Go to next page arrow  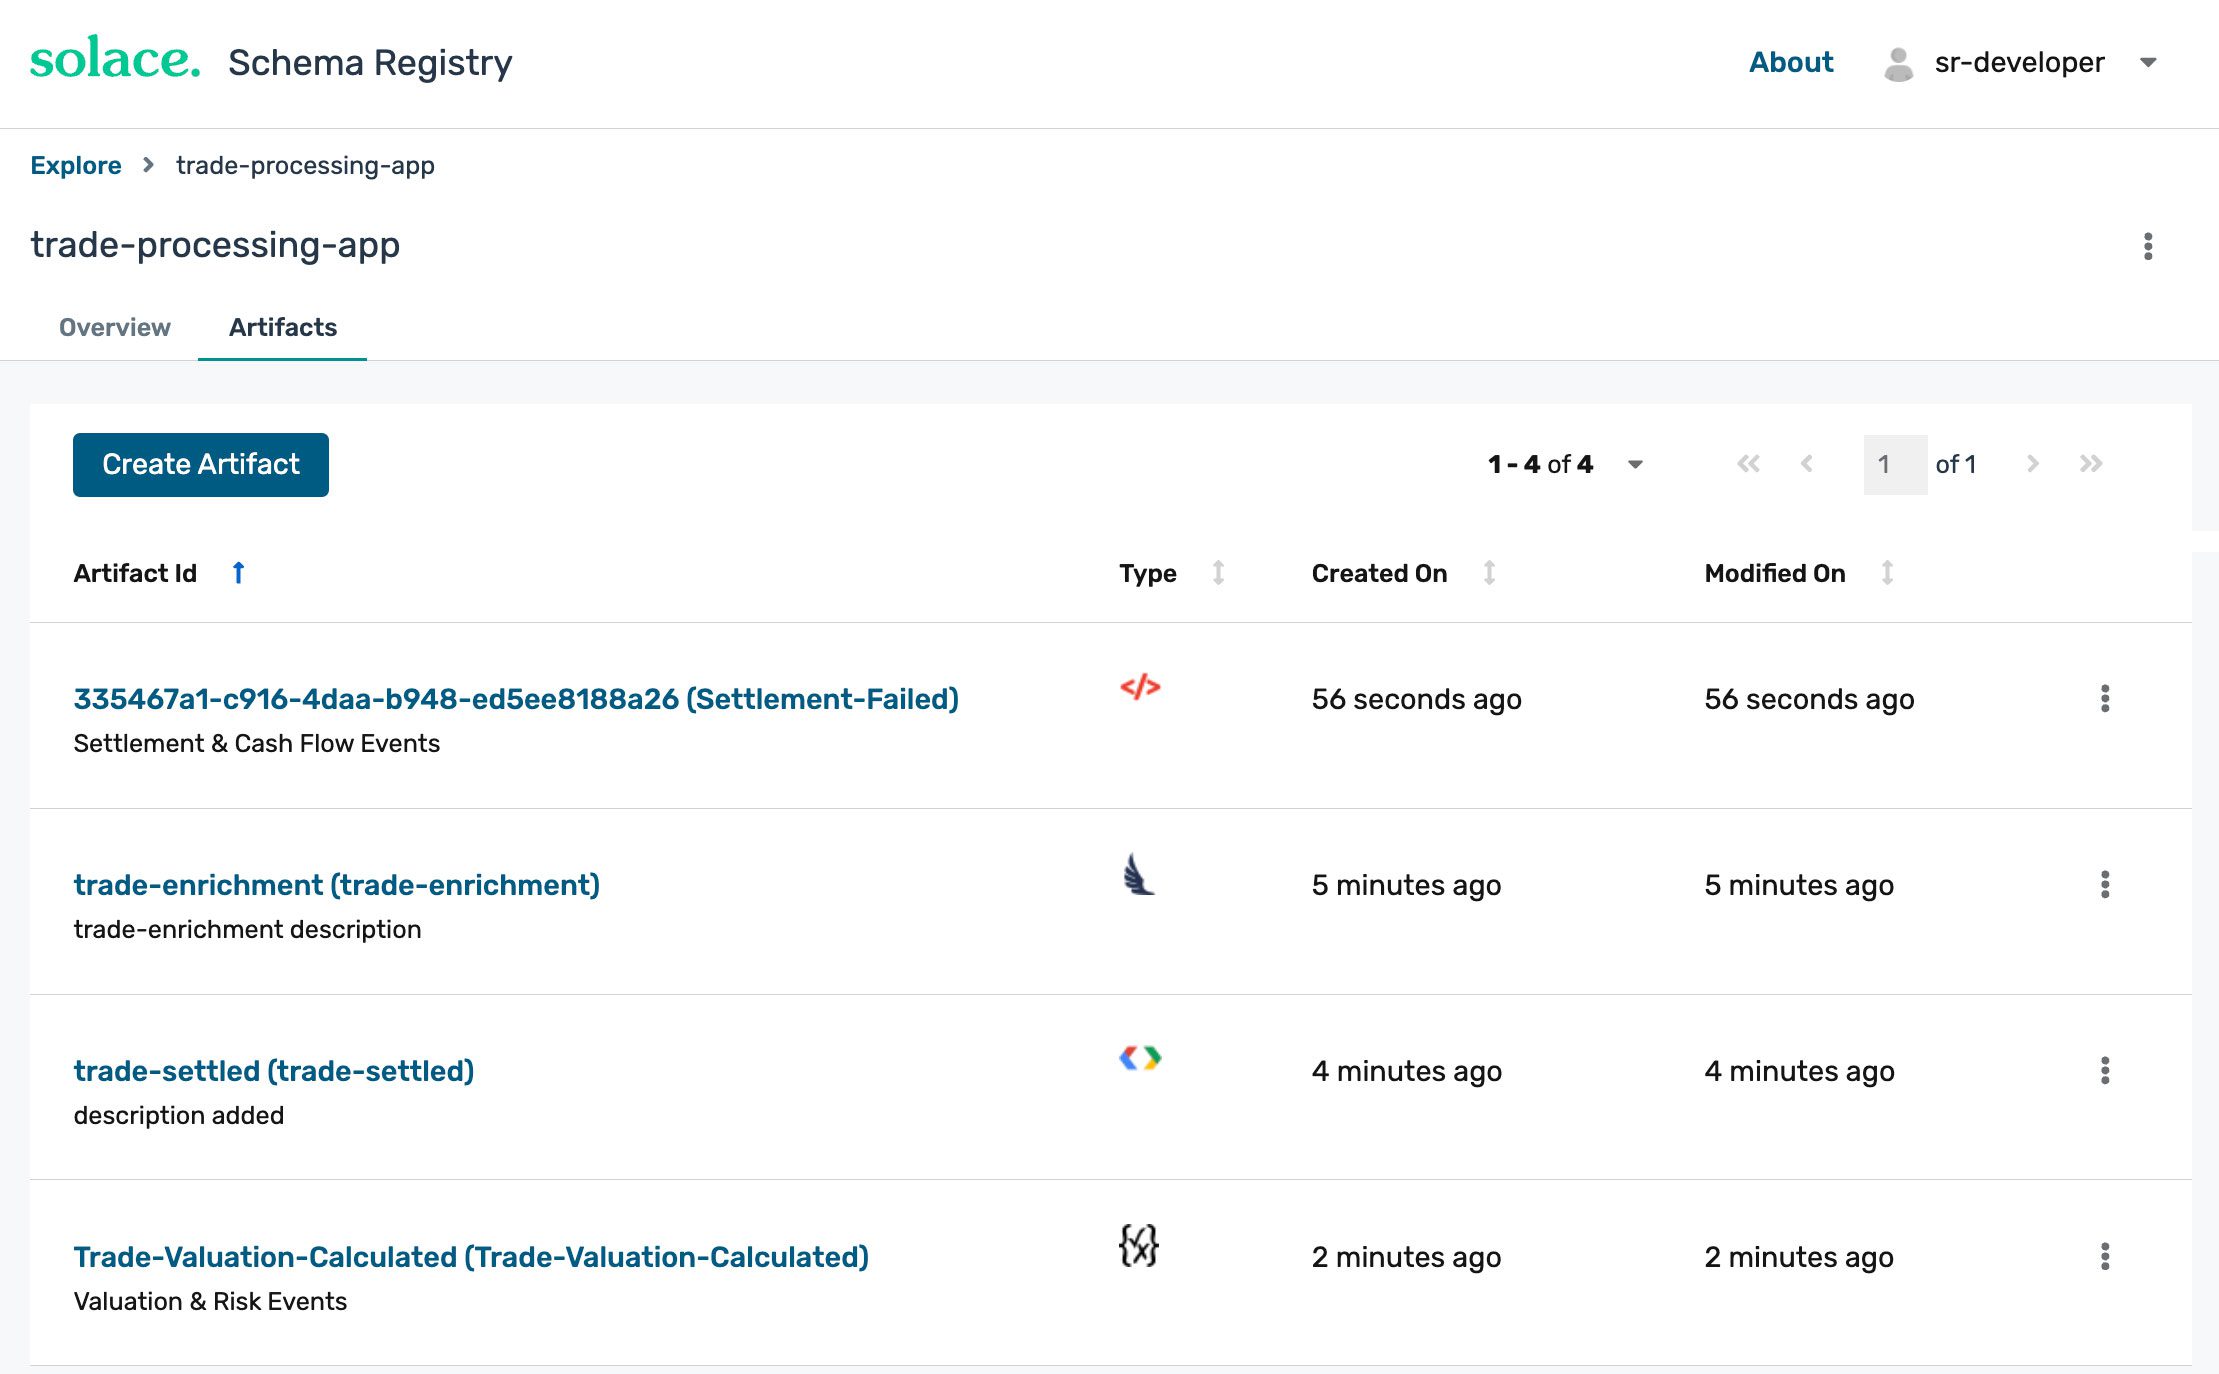tap(2032, 464)
